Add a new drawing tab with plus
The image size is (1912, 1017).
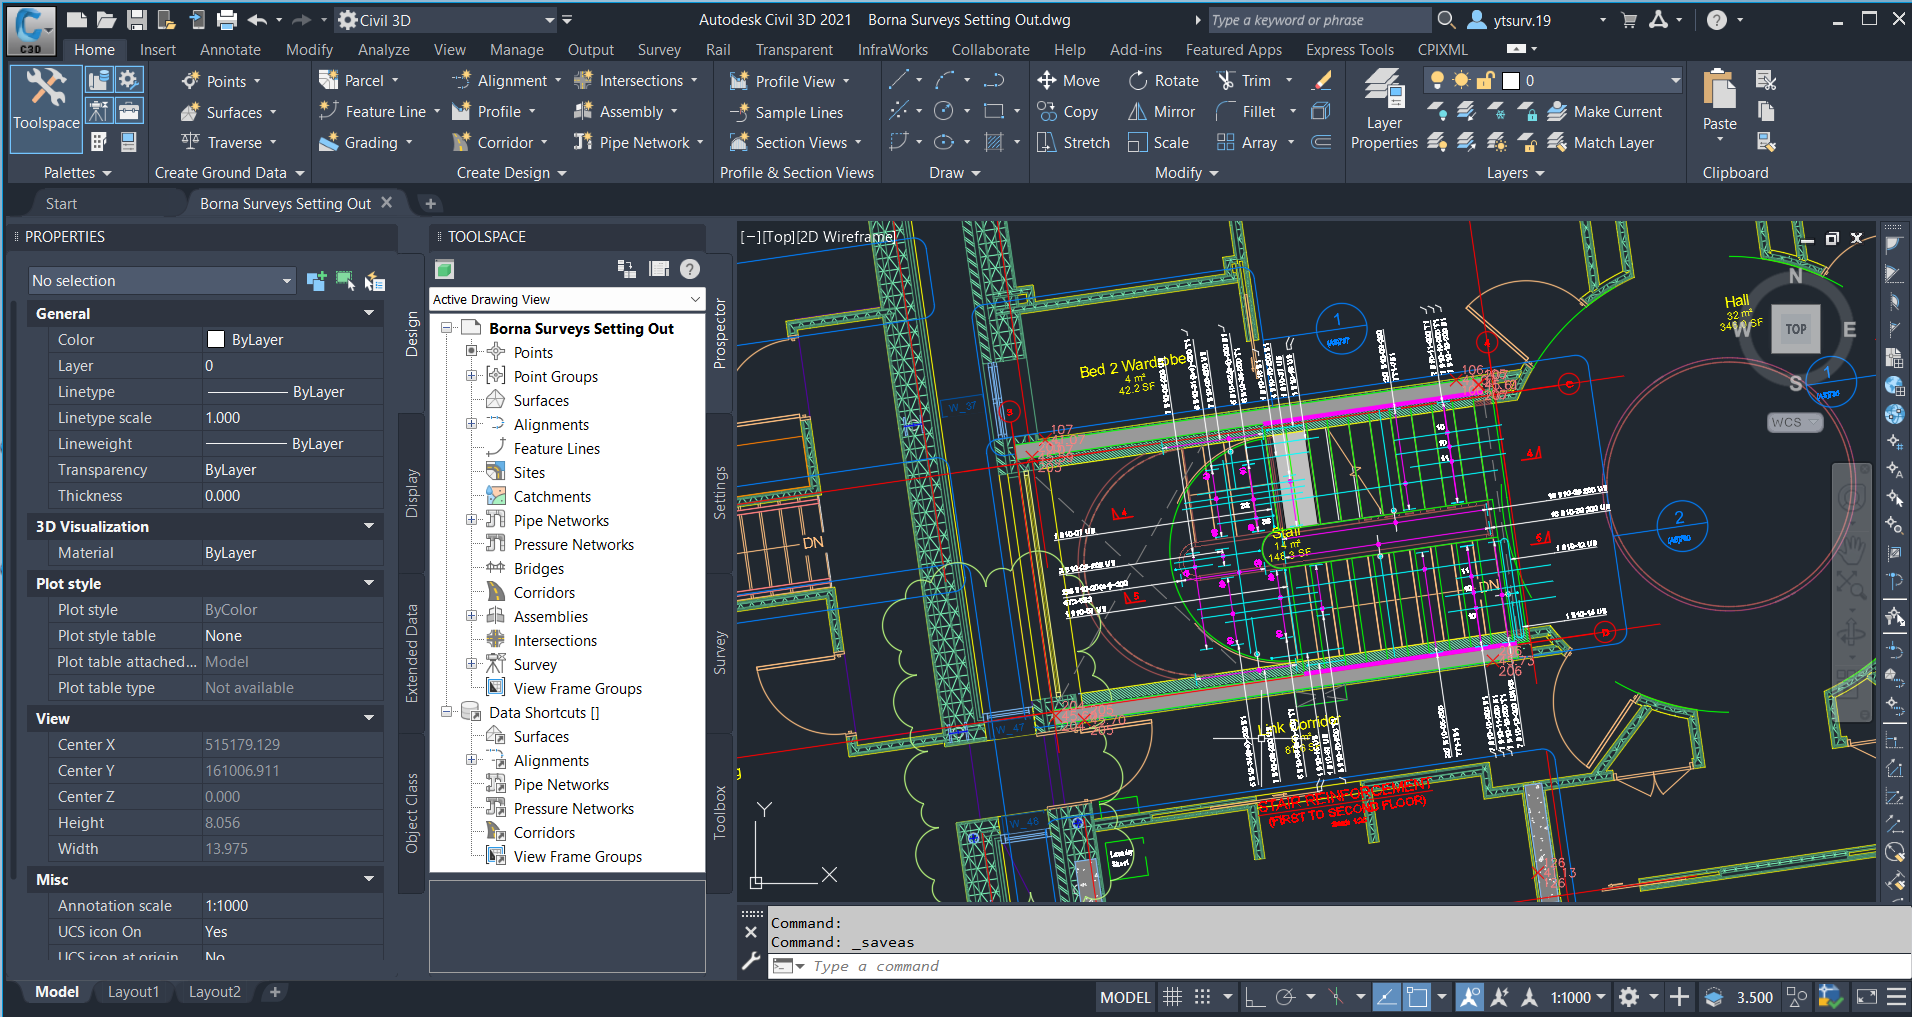coord(430,204)
